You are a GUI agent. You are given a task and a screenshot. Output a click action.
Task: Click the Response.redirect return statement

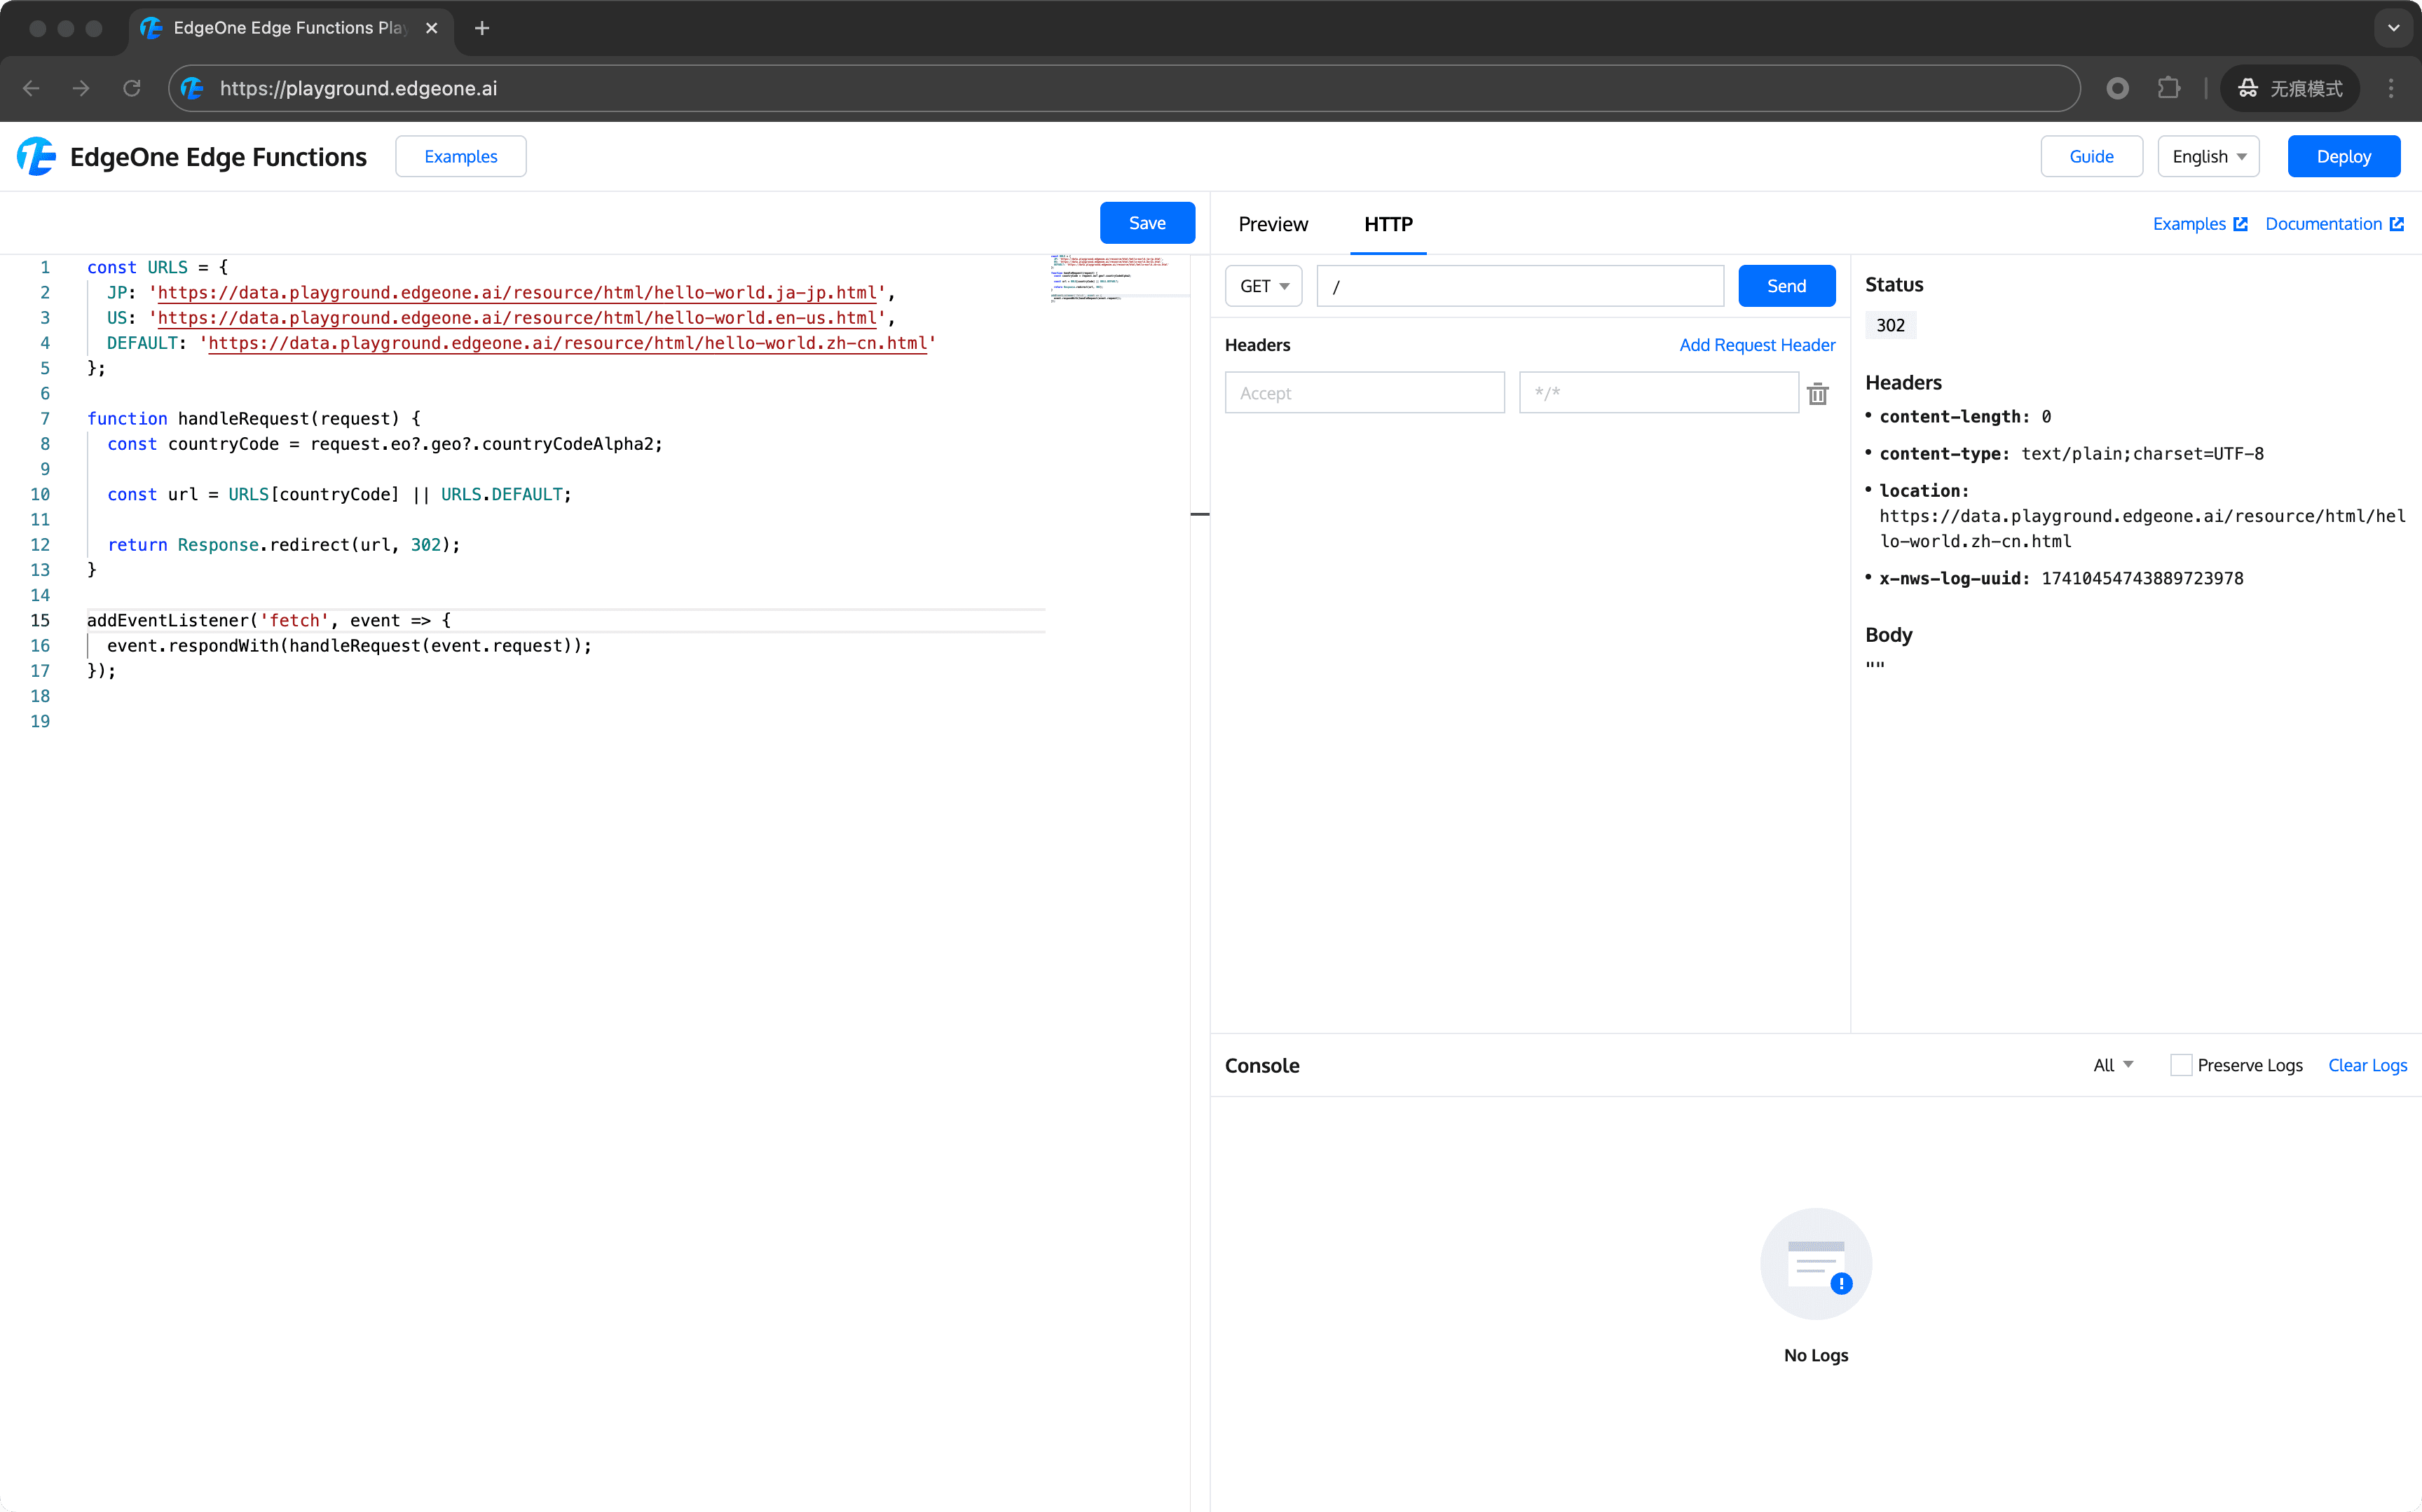(x=284, y=545)
